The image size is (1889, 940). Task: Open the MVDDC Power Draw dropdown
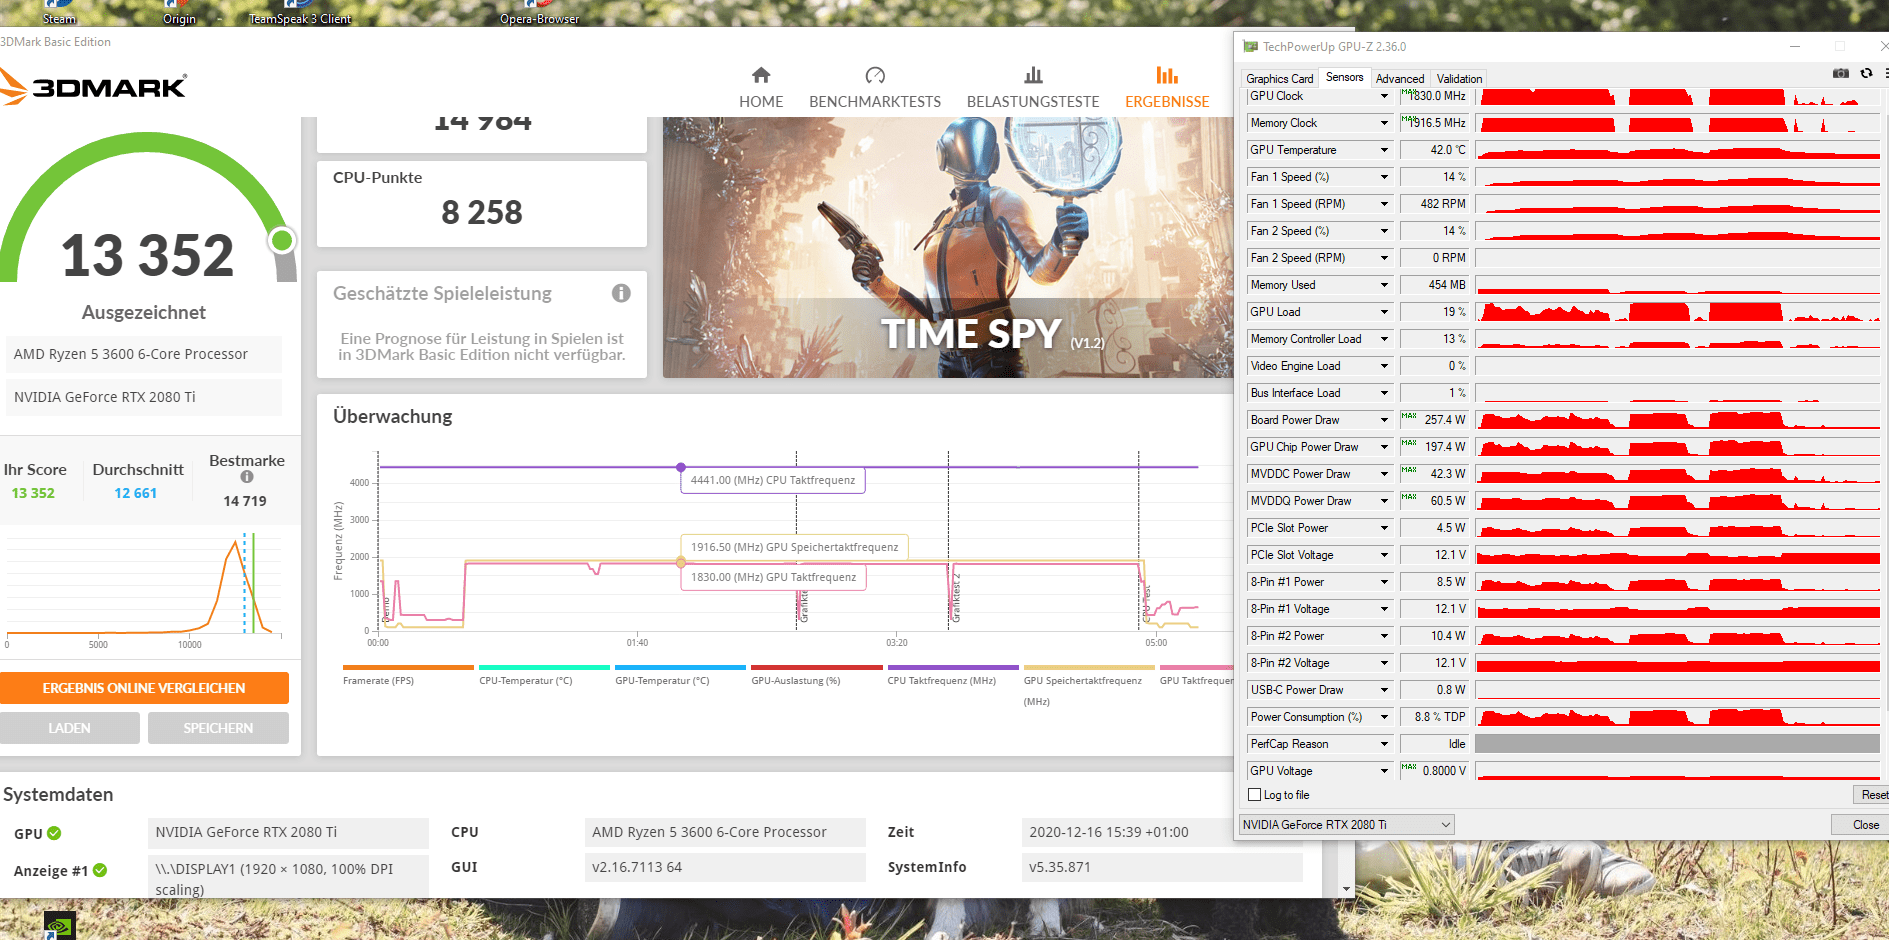1384,474
